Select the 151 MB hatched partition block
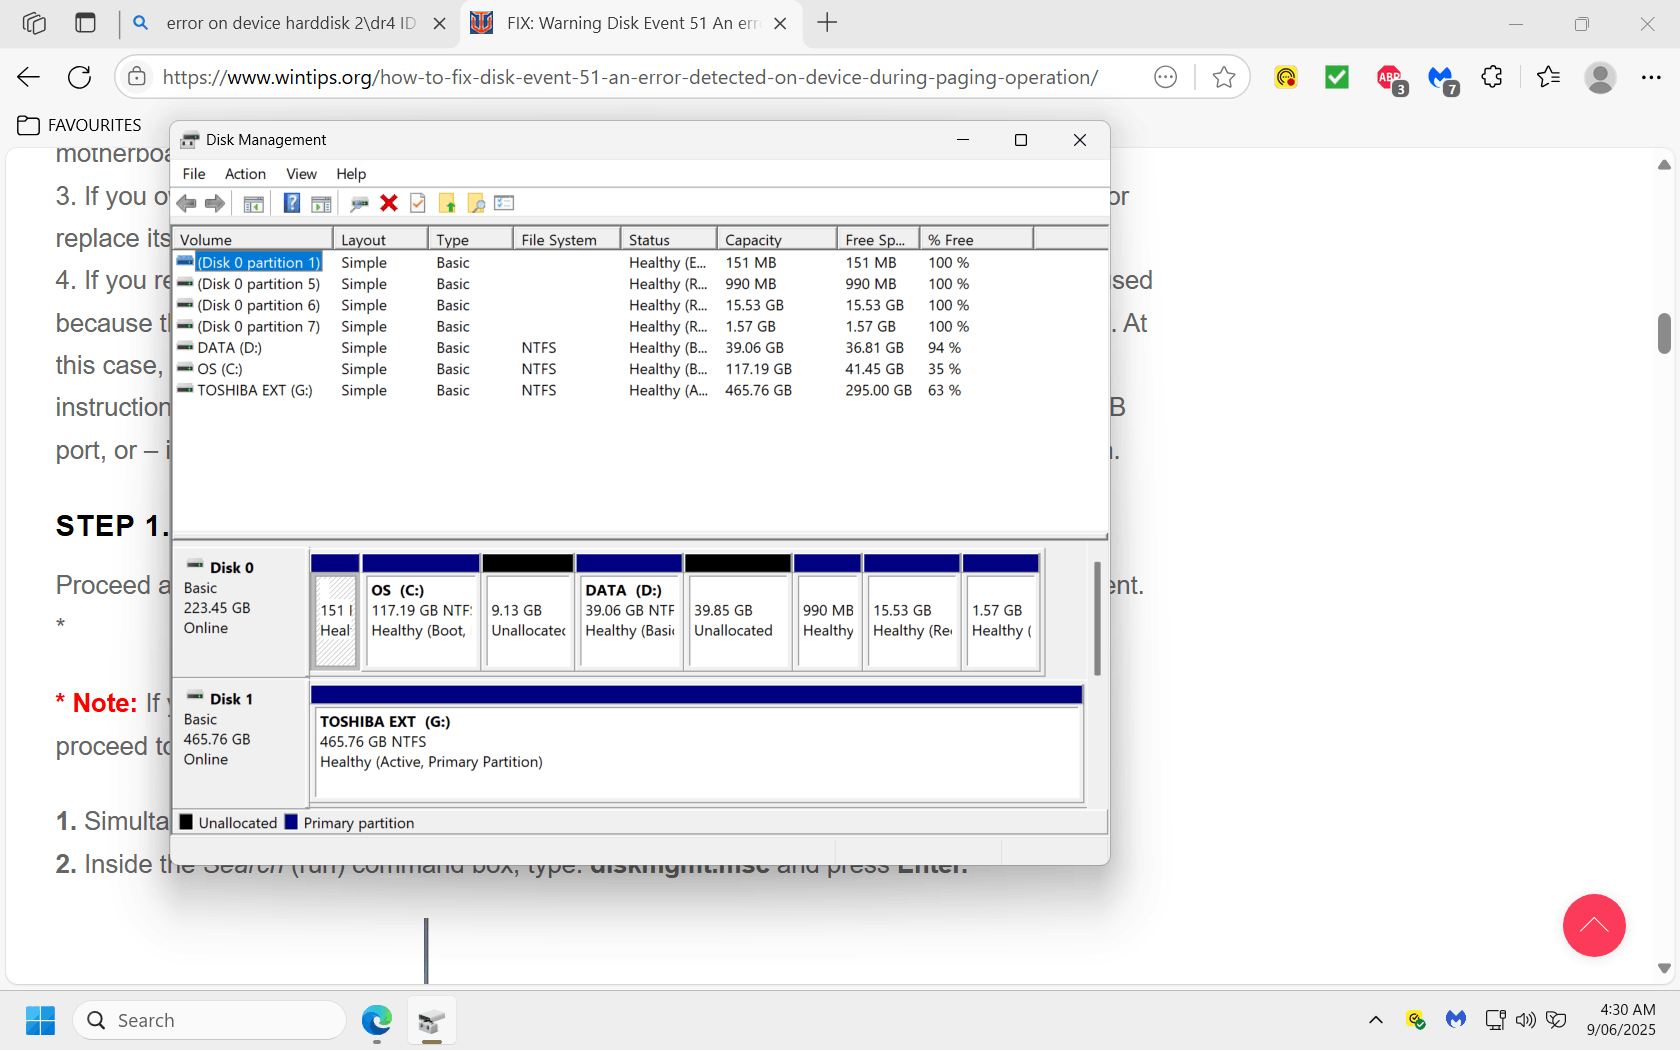The width and height of the screenshot is (1680, 1050). [x=335, y=610]
